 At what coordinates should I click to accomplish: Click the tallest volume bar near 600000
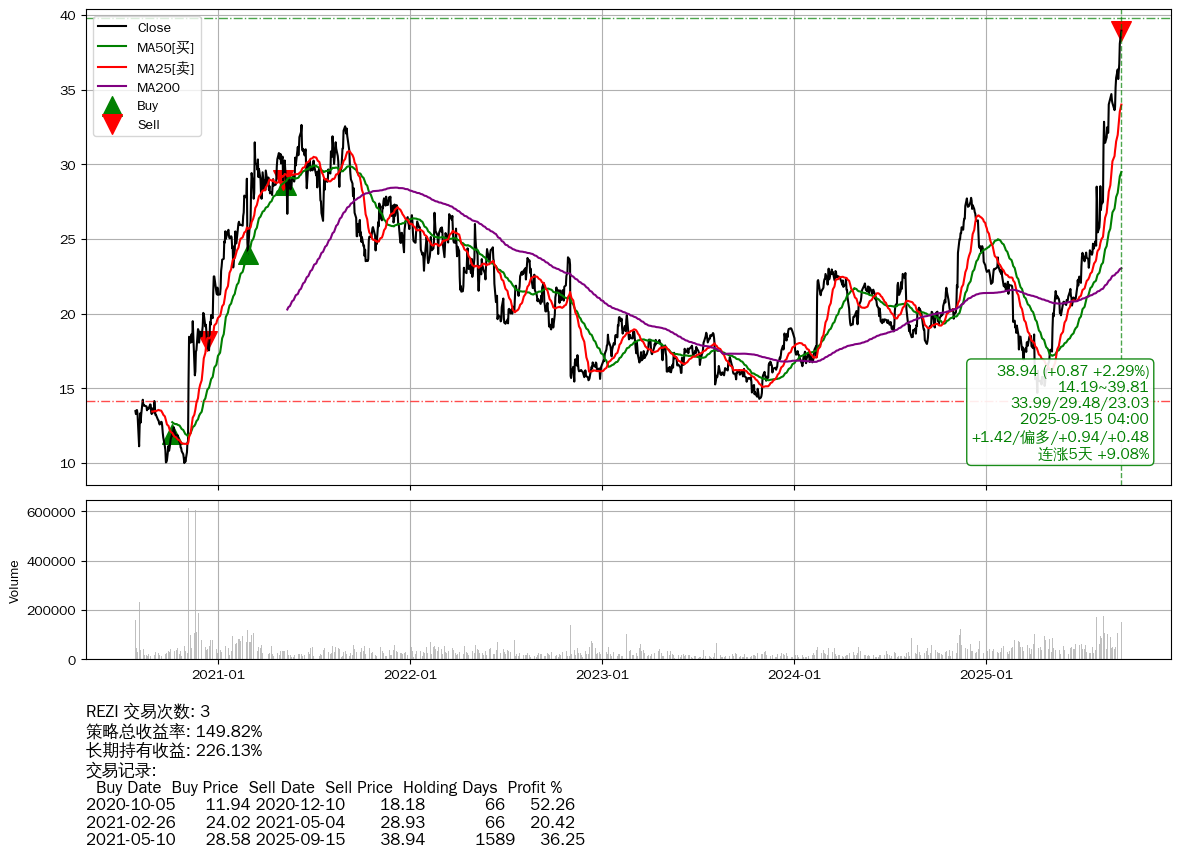188,583
